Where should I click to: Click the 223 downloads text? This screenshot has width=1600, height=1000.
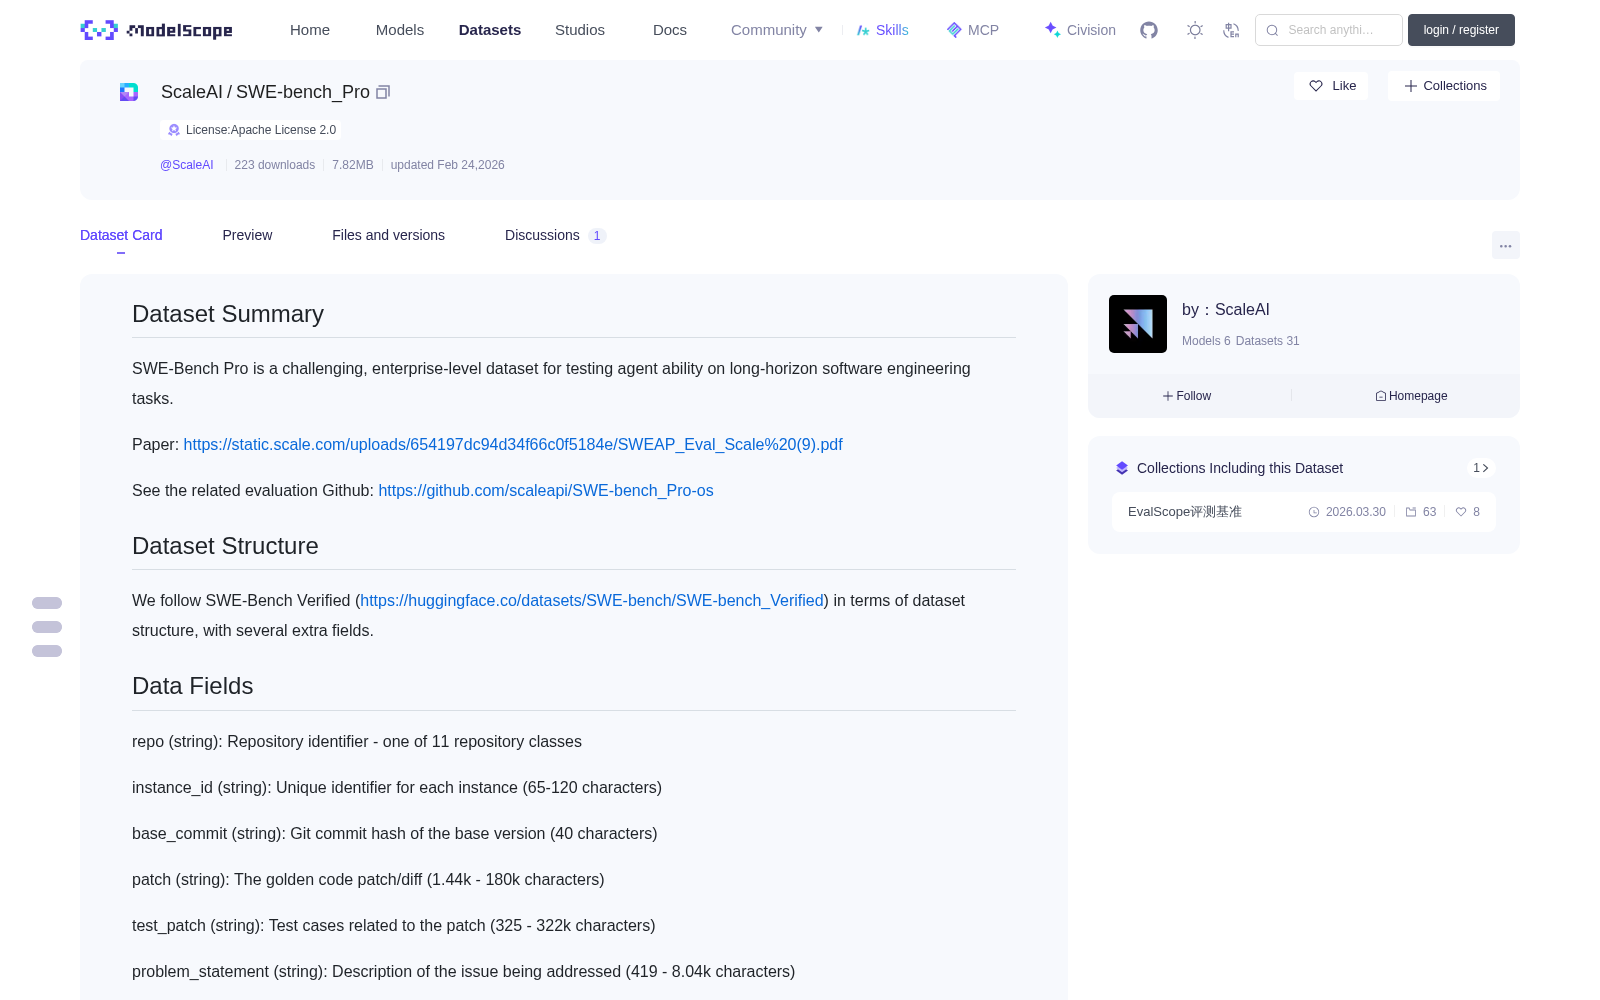tap(275, 165)
